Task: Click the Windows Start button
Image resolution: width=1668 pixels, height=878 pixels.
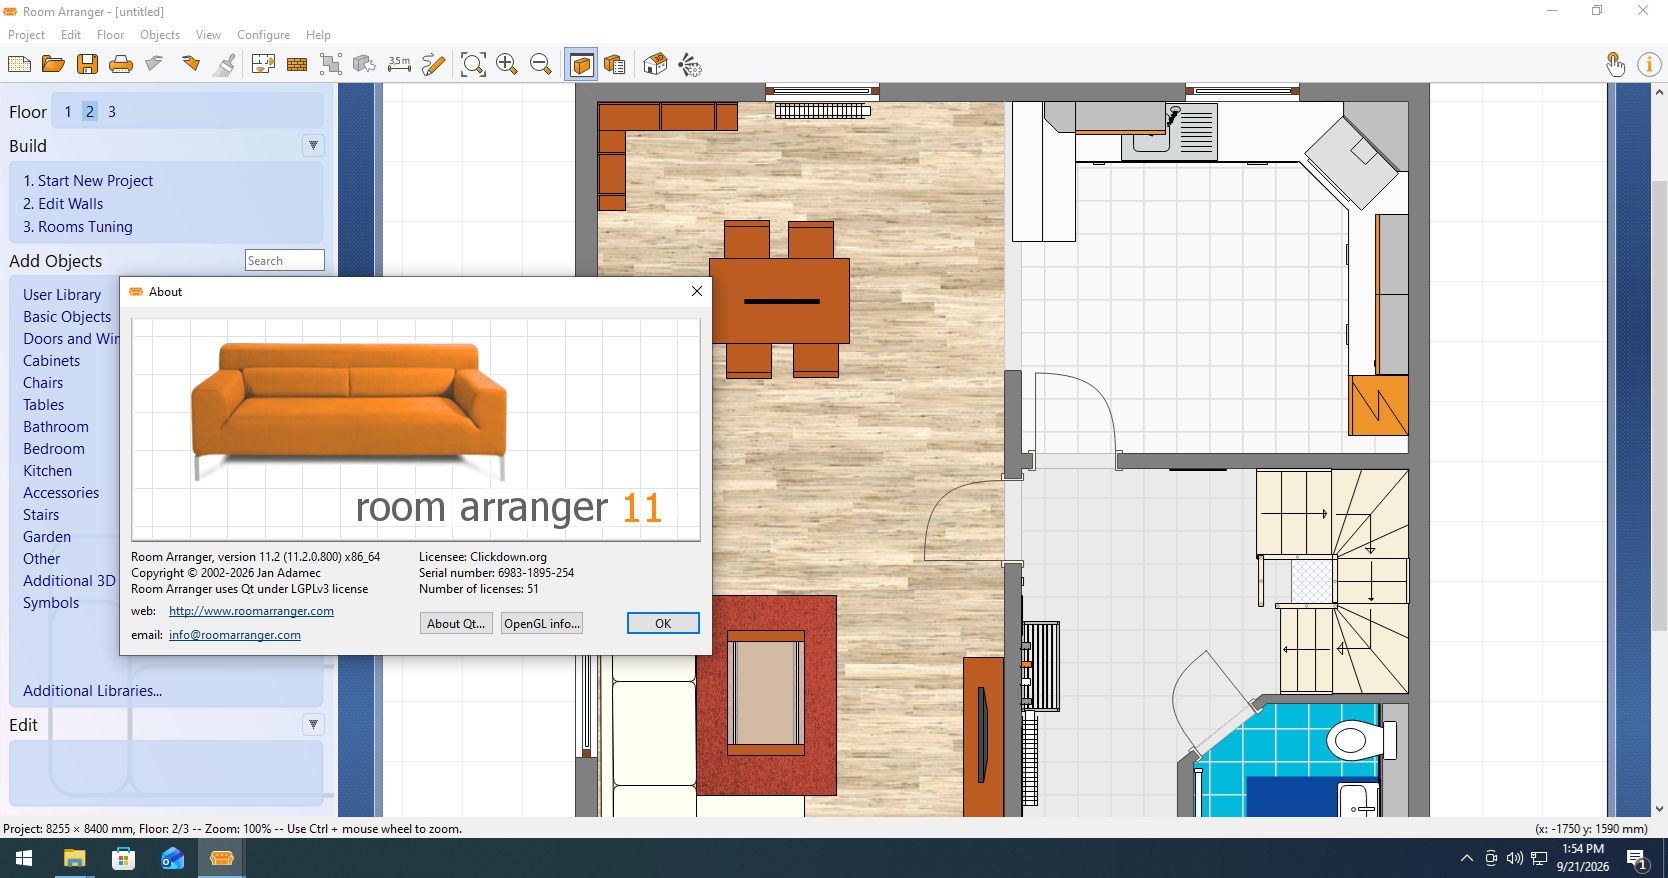Action: pyautogui.click(x=24, y=858)
